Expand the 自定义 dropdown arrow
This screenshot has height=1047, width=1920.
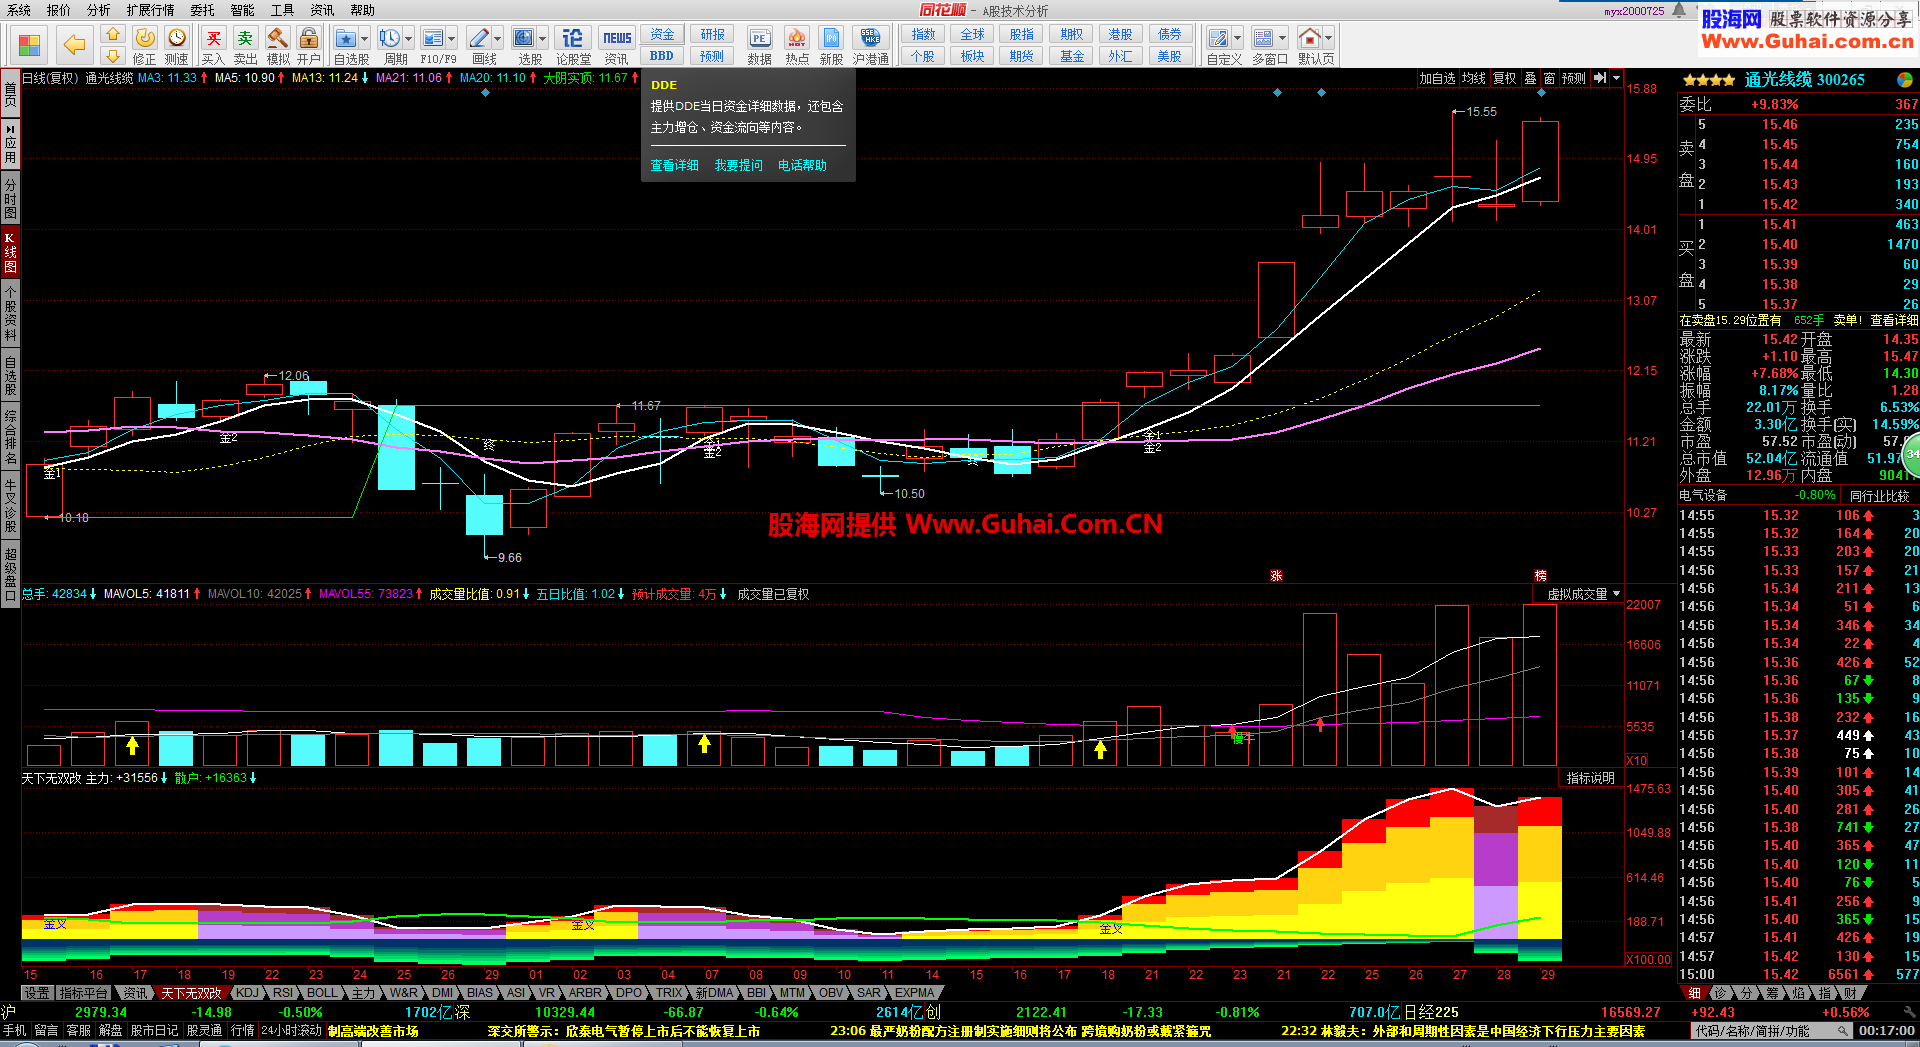[1237, 39]
